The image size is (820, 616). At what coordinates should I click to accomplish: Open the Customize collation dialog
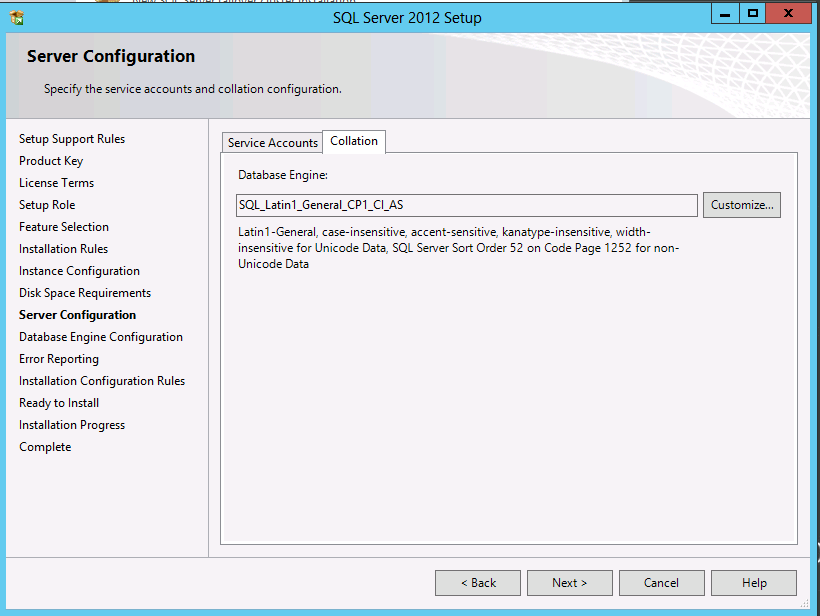point(742,205)
